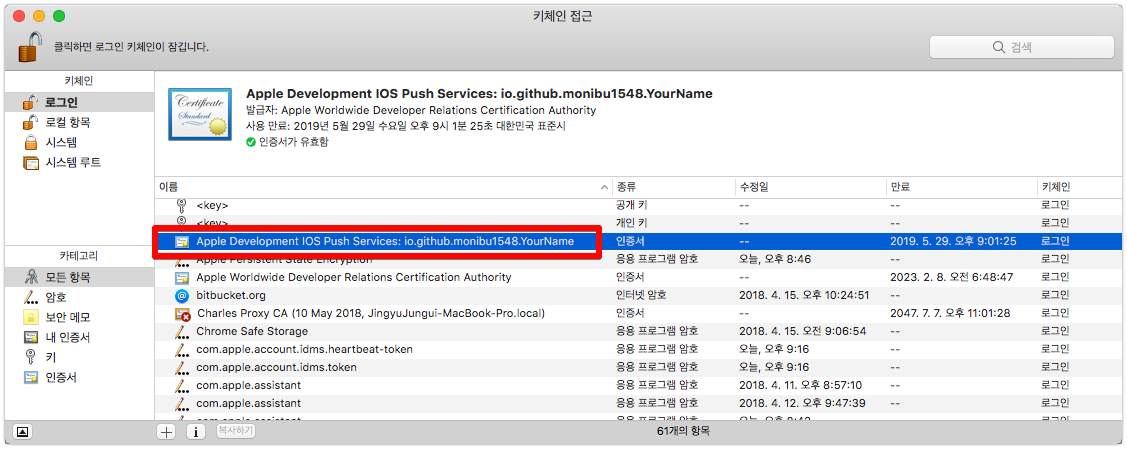Click the 내 인증서 certificate icon
The image size is (1127, 449).
[31, 337]
